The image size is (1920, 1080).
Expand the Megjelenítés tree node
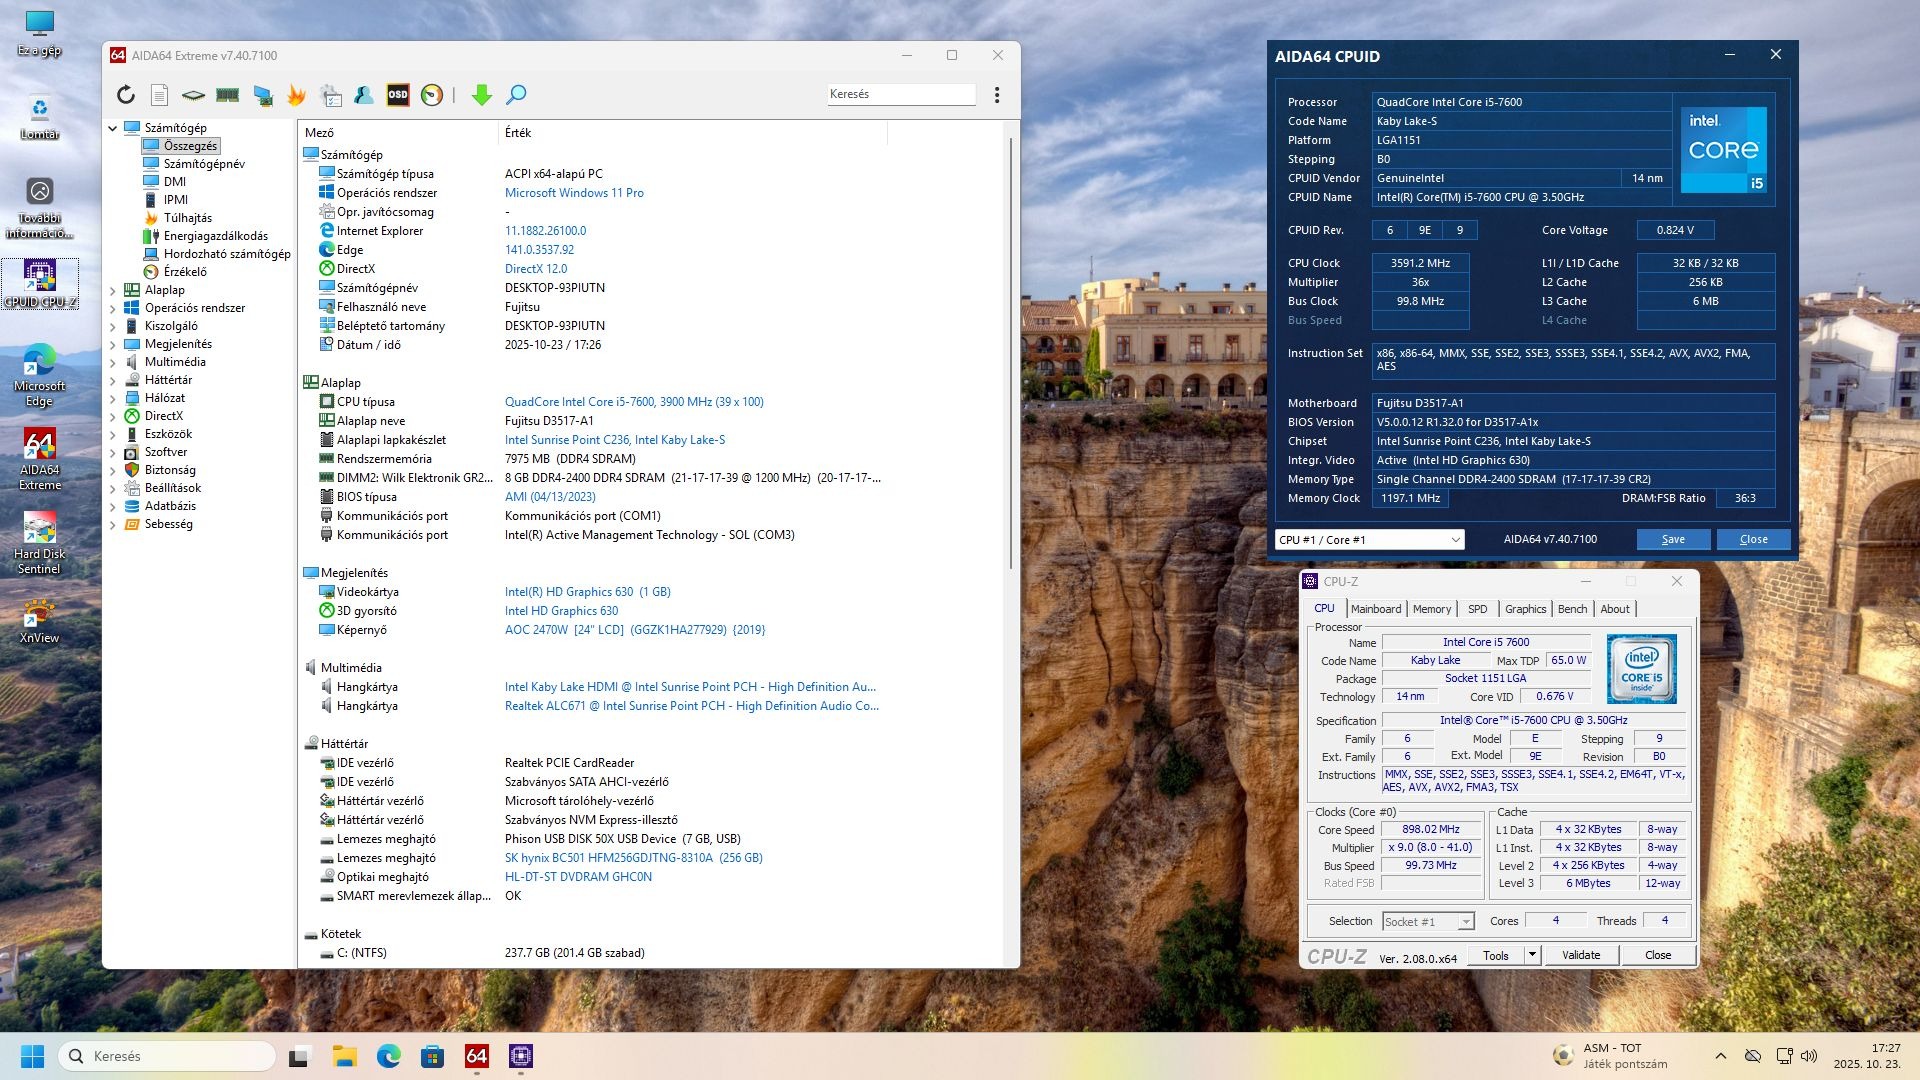click(x=113, y=344)
